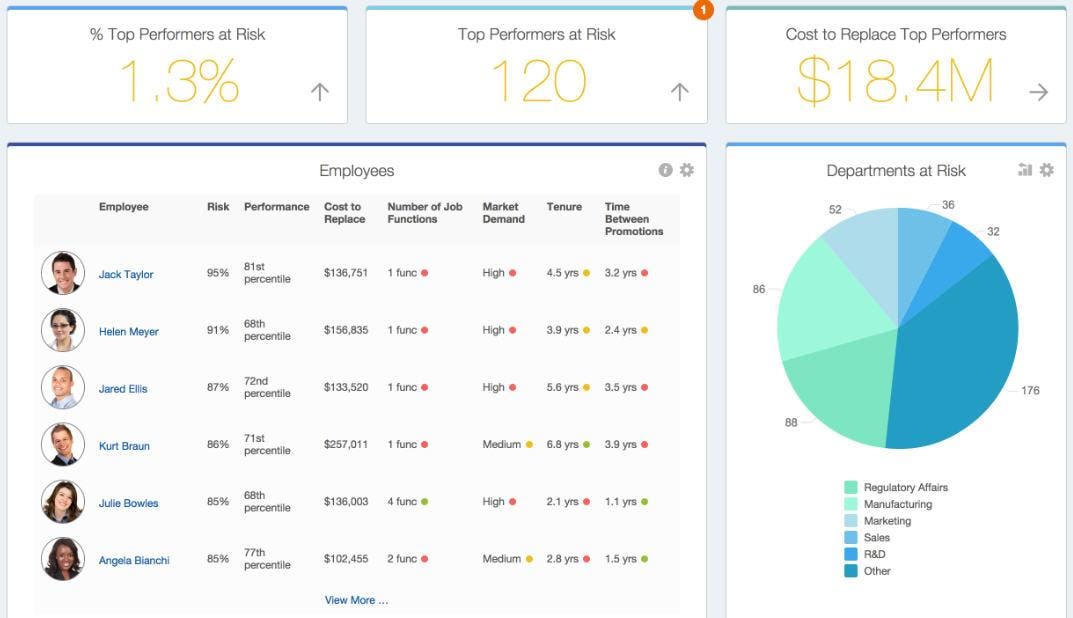Click View More under employees table
The width and height of the screenshot is (1073, 618).
356,600
